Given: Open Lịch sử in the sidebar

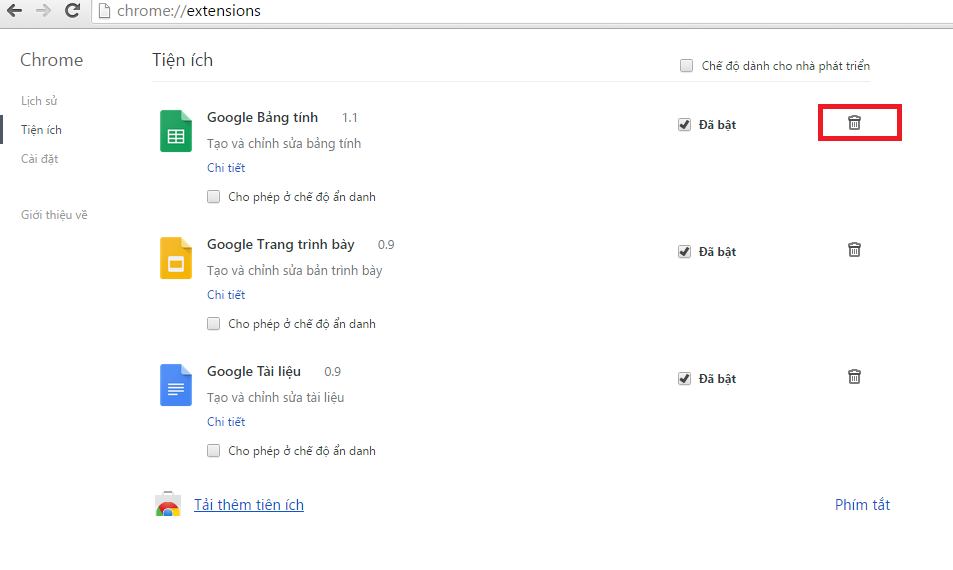Looking at the screenshot, I should 39,101.
